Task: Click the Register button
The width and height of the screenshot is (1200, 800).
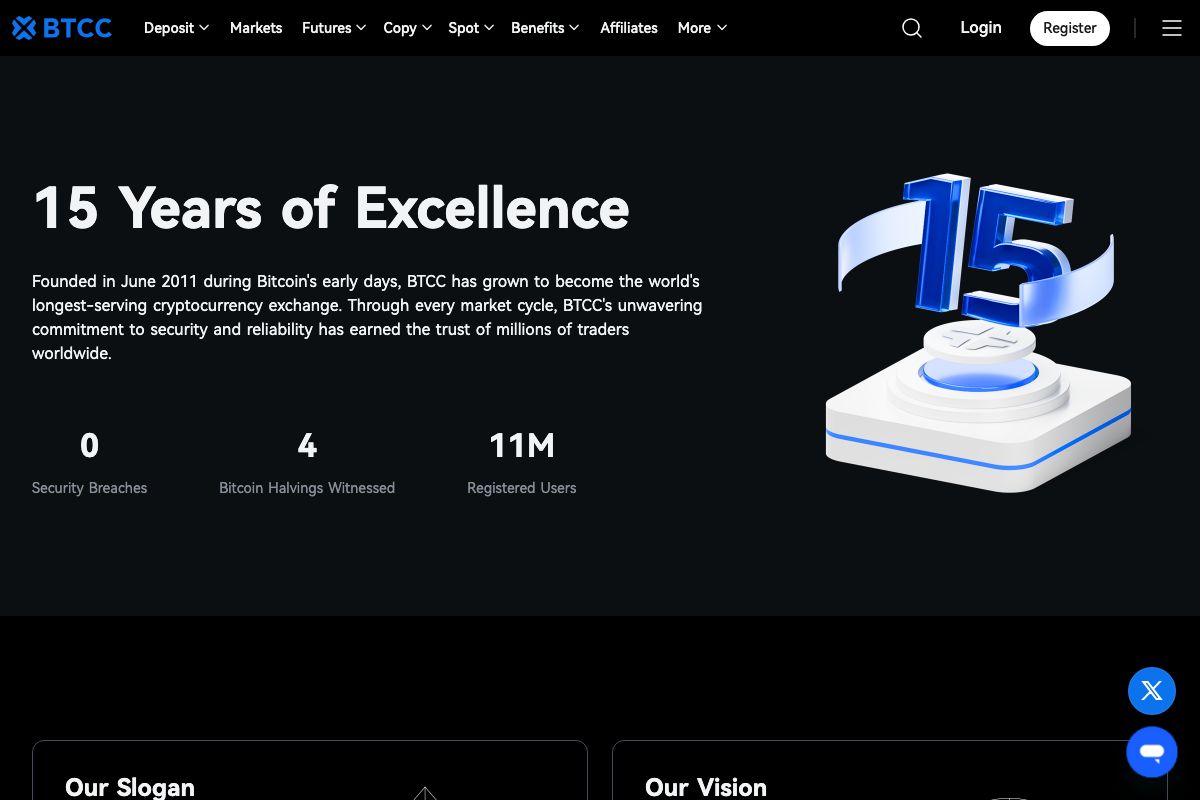Action: [x=1070, y=28]
